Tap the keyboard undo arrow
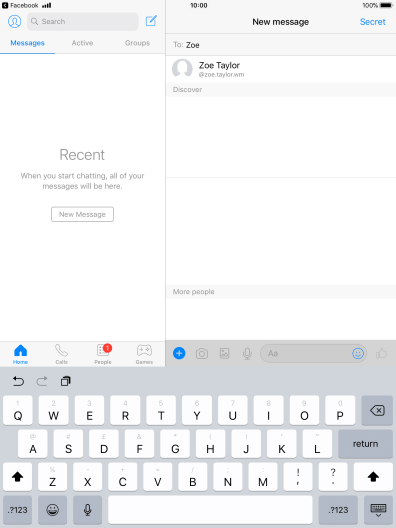396x528 pixels. pyautogui.click(x=18, y=381)
